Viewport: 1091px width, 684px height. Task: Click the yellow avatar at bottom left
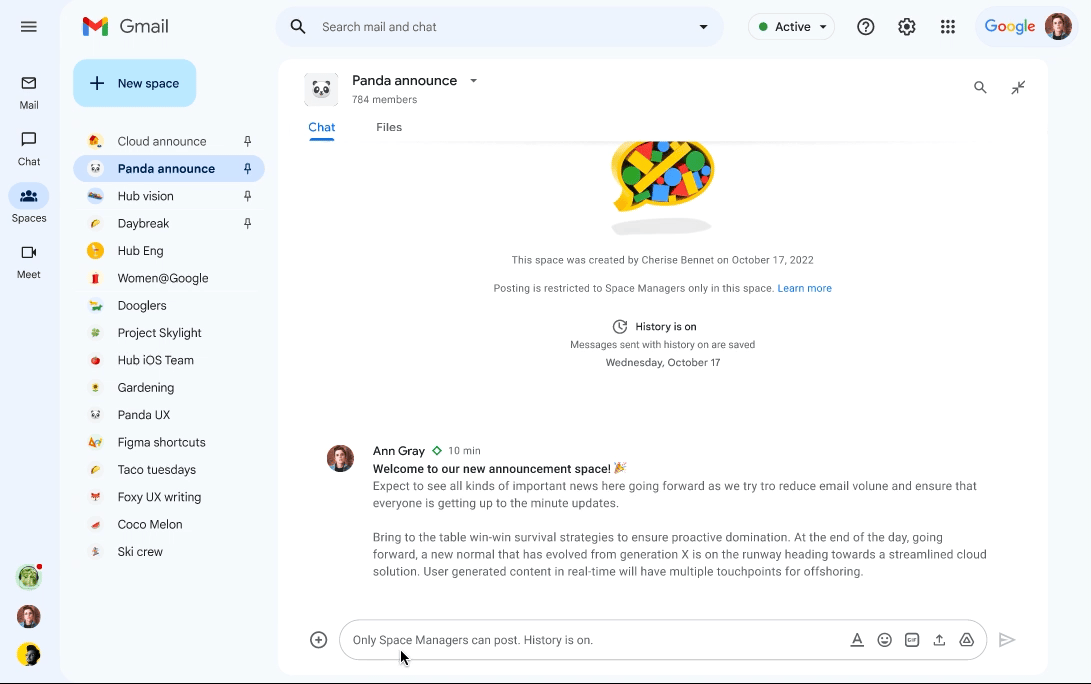click(x=29, y=655)
